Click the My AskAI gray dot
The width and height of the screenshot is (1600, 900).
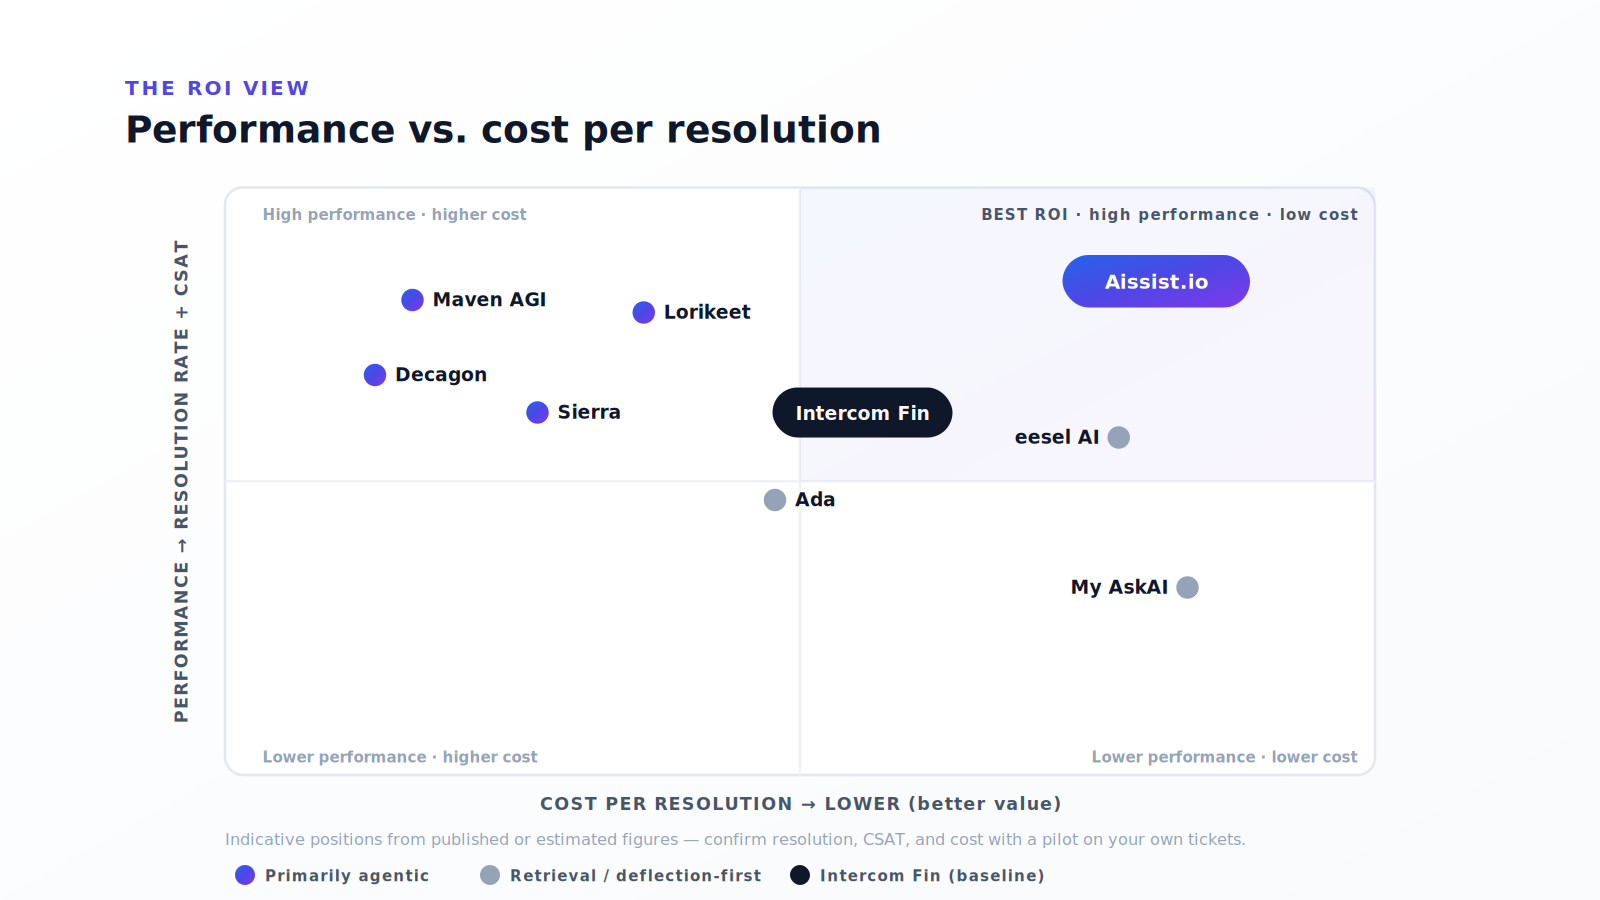click(1187, 587)
